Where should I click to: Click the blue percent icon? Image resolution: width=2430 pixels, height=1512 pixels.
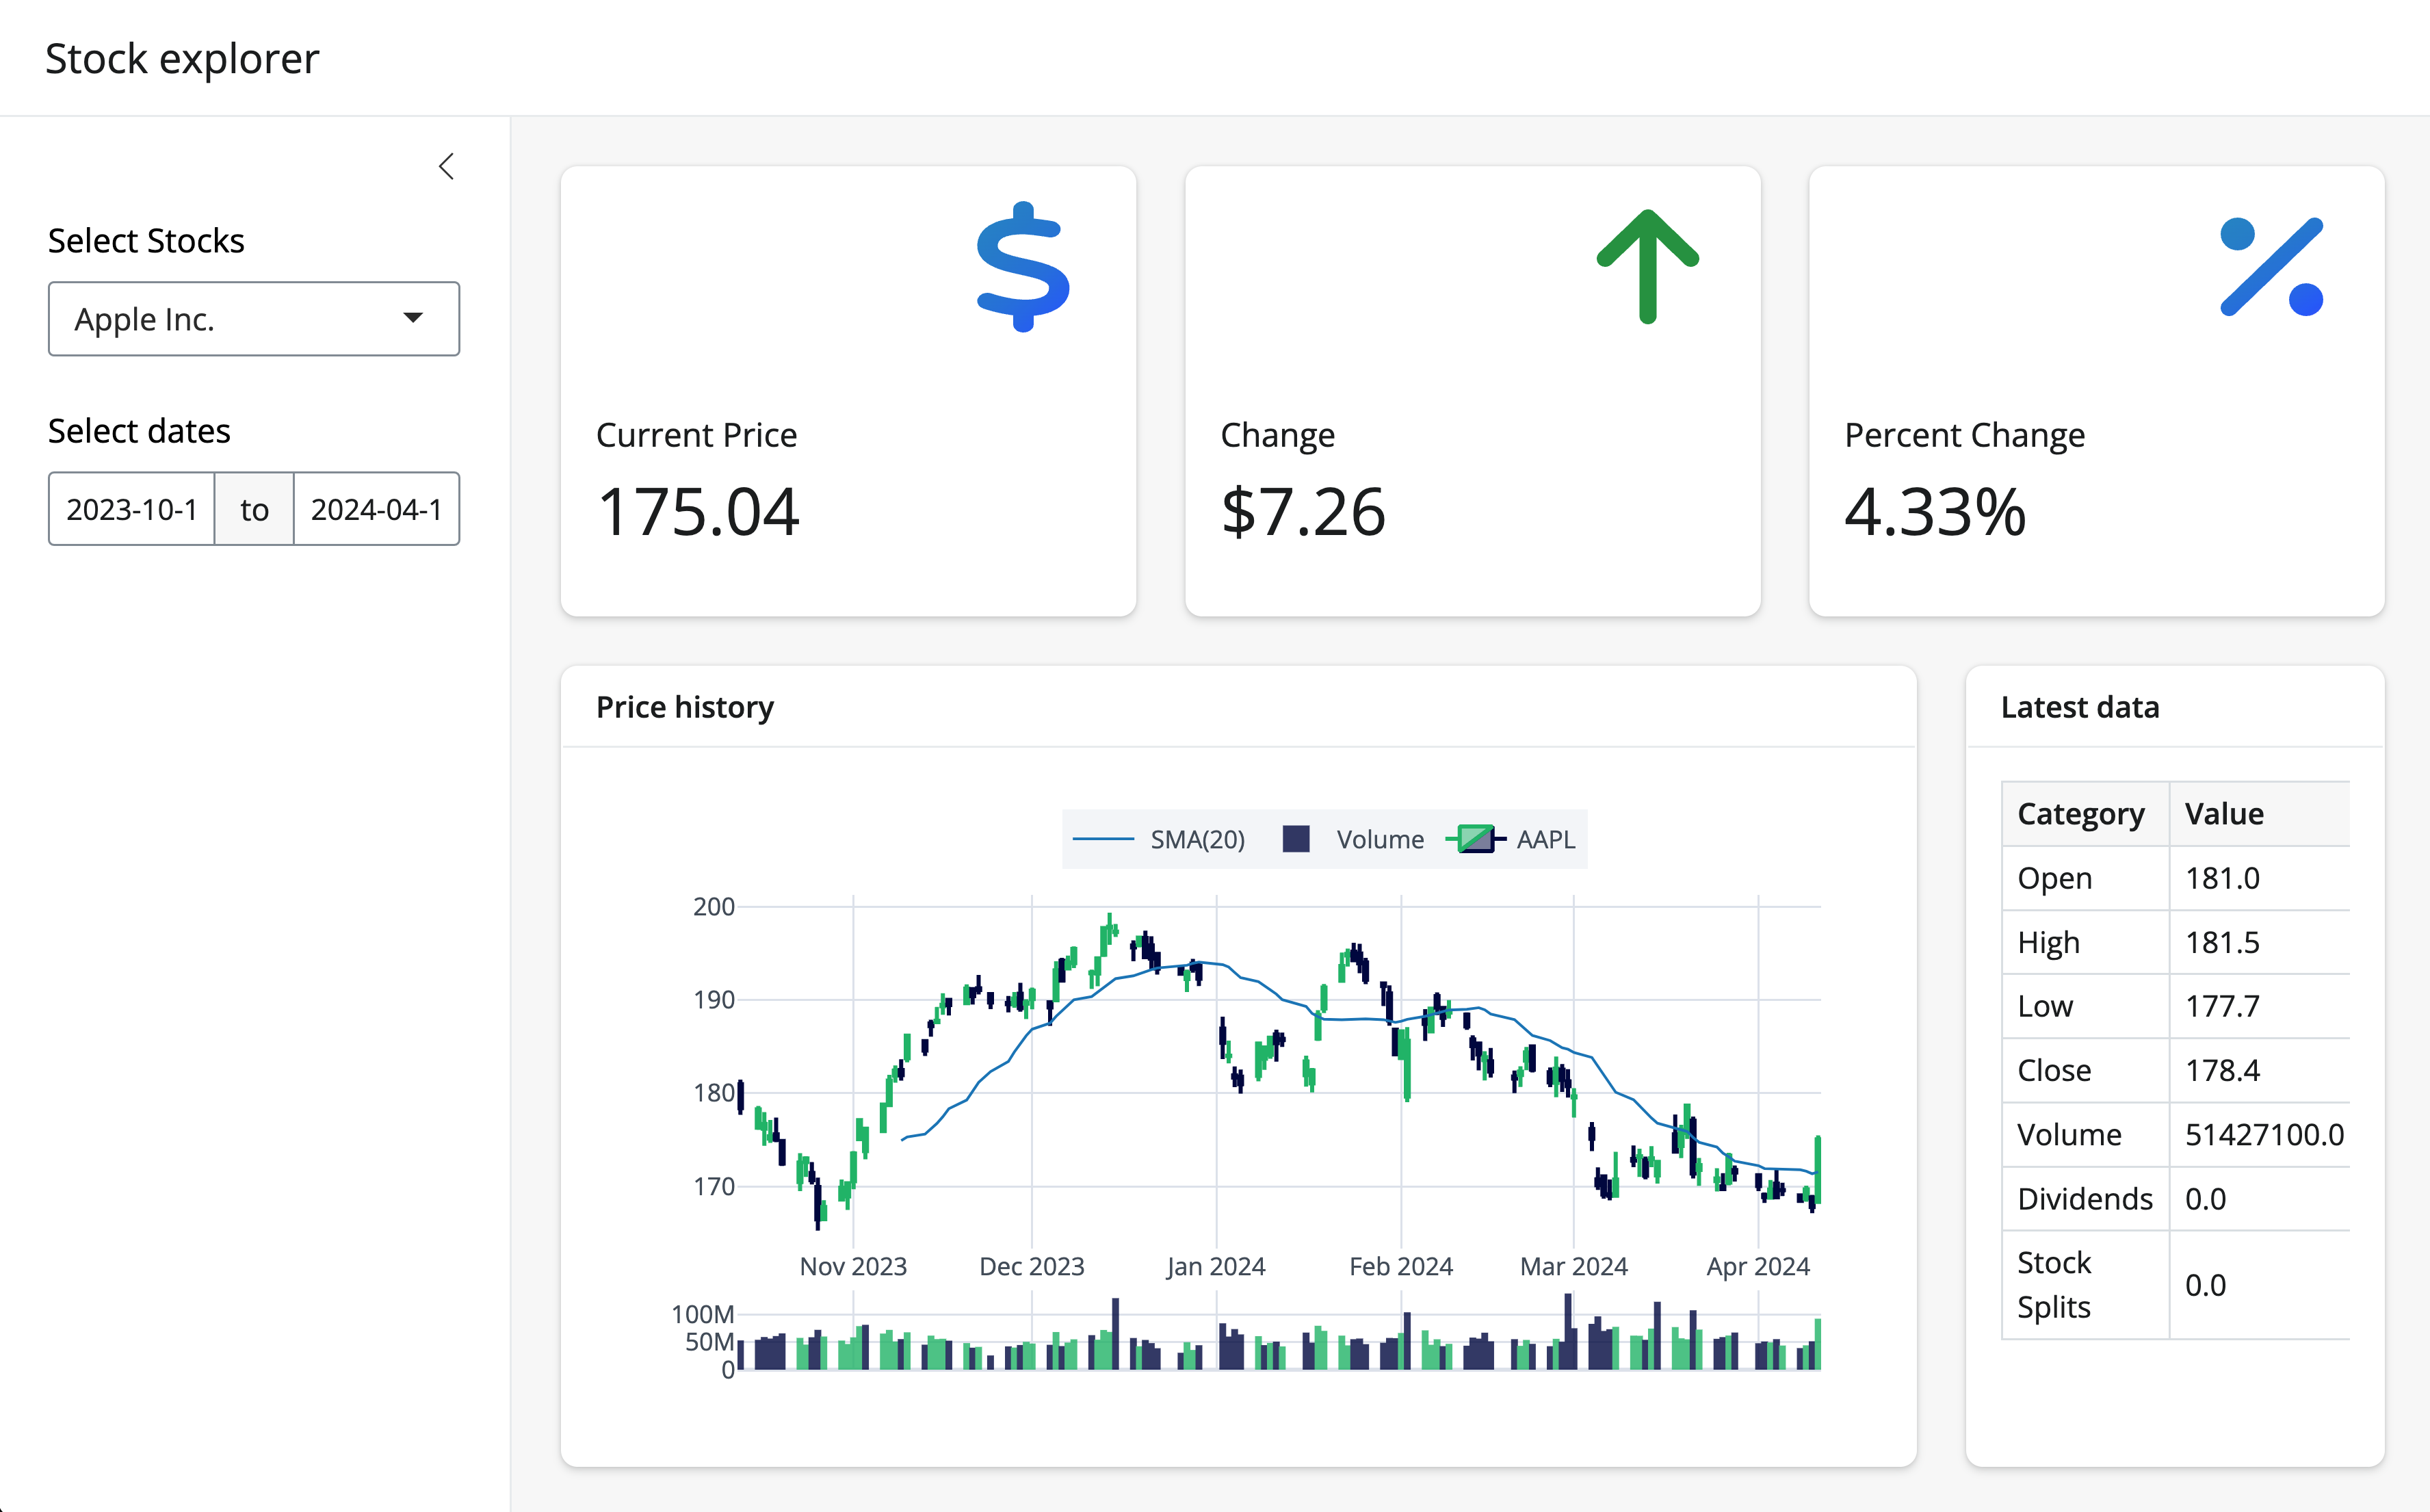[2271, 267]
